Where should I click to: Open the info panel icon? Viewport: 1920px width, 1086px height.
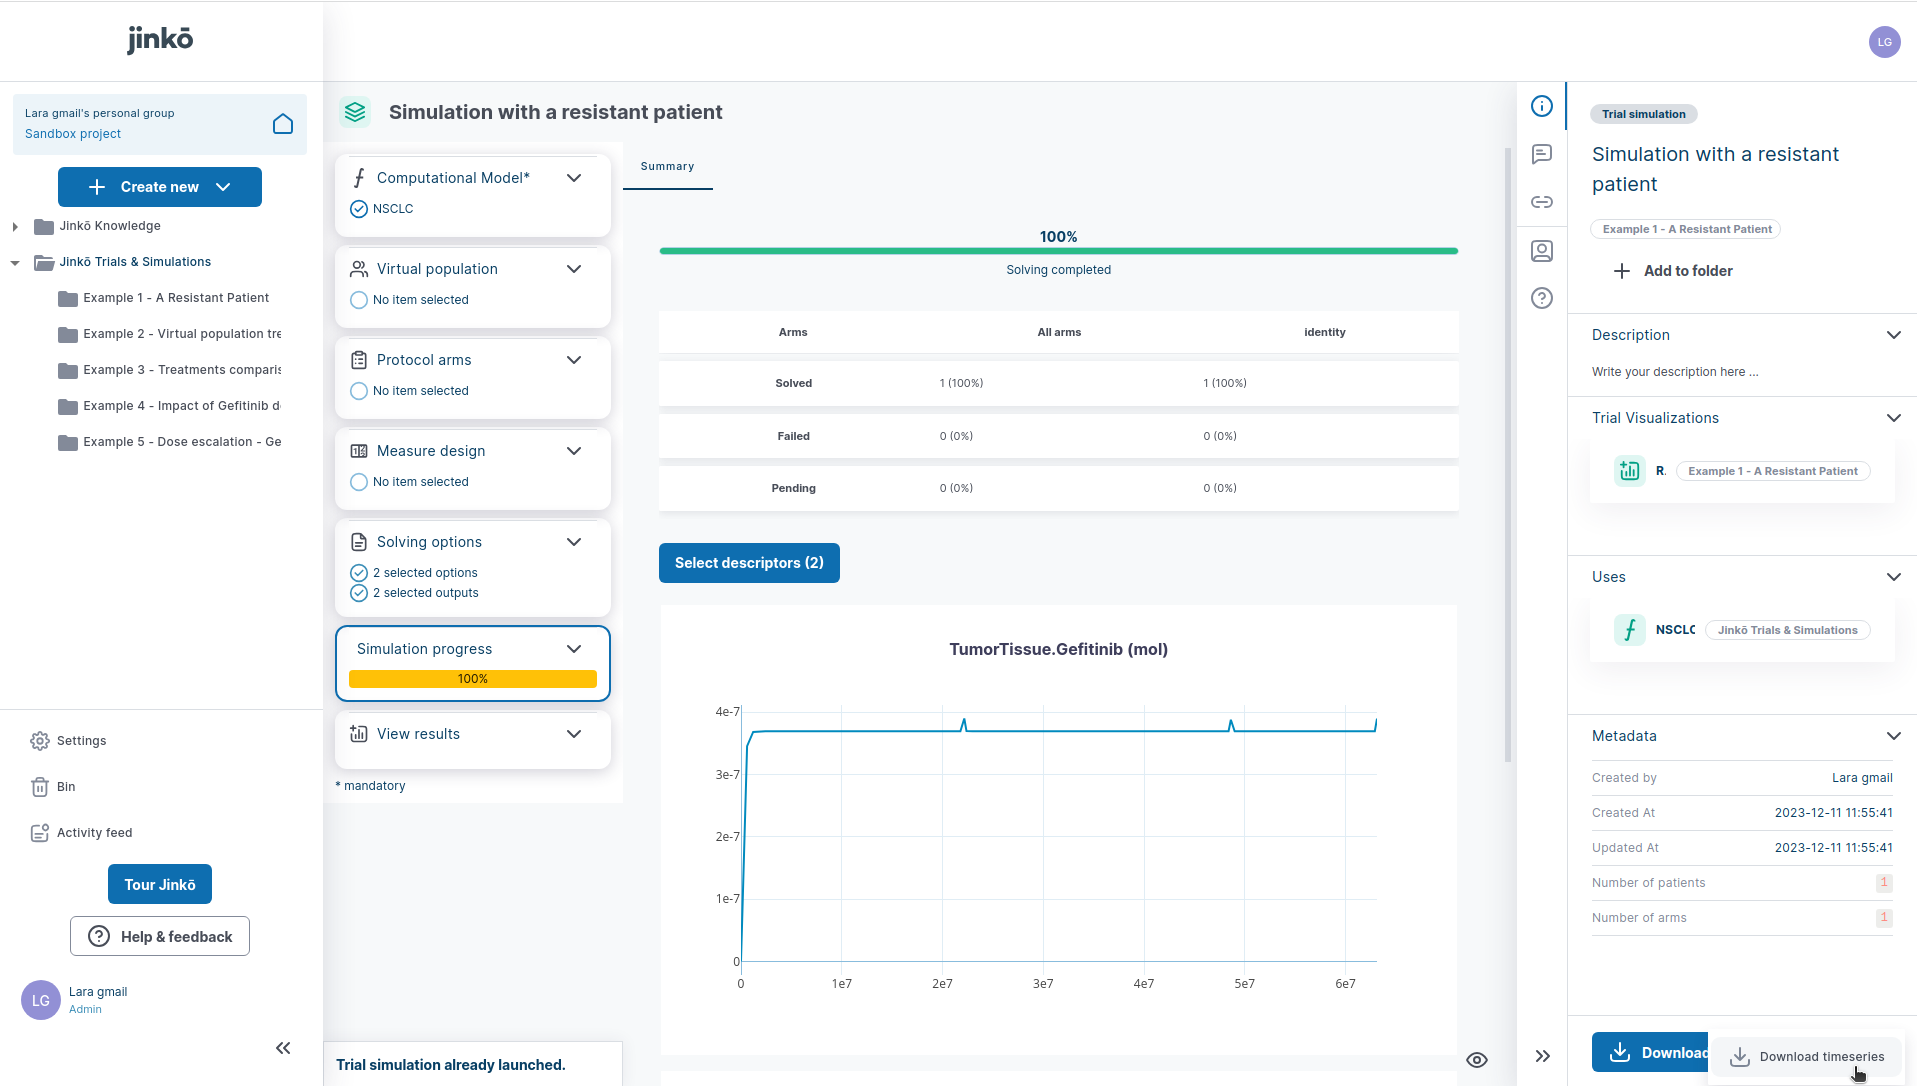pos(1542,106)
